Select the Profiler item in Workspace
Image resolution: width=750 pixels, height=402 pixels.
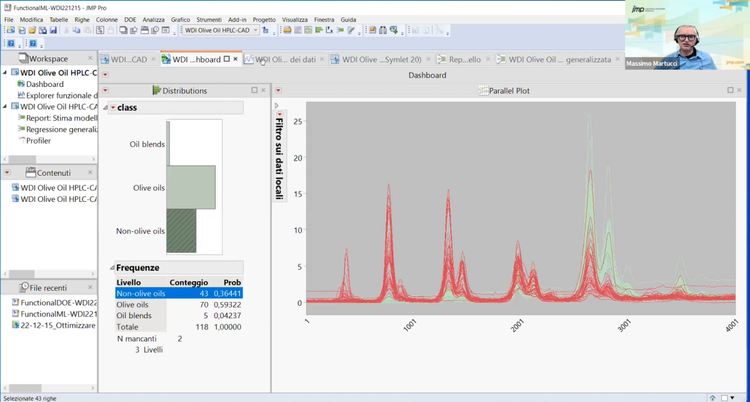click(38, 140)
